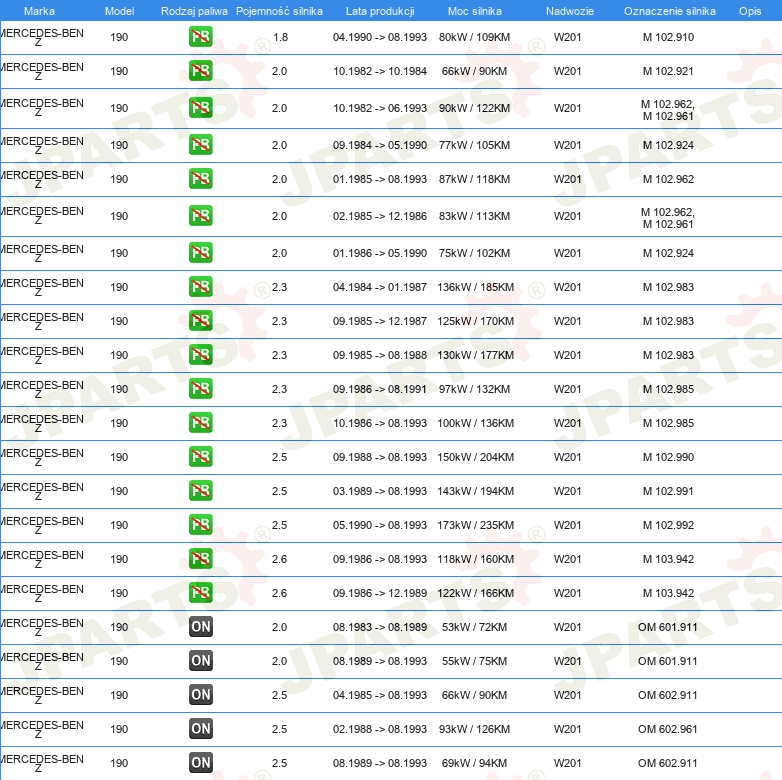The image size is (782, 780).
Task: Click the ON diesel icon for the OM 602.961 engine
Action: pyautogui.click(x=201, y=729)
